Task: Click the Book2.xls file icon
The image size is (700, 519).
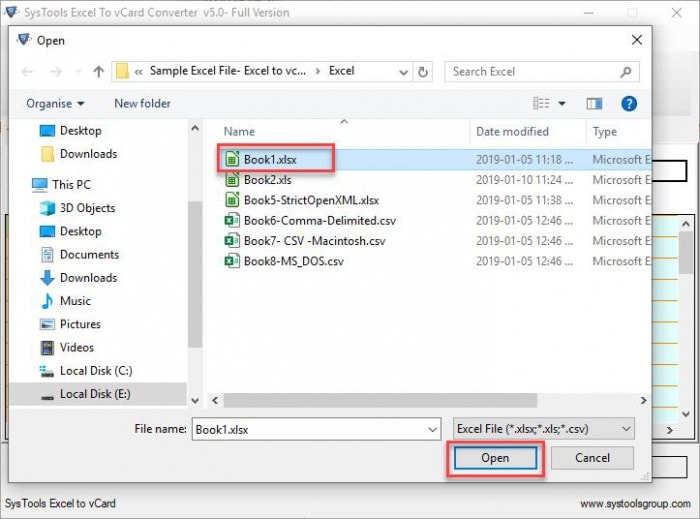Action: point(232,180)
